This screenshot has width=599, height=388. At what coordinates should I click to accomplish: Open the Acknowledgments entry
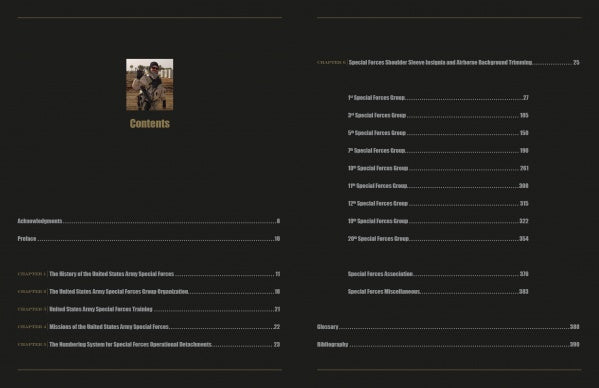[x=149, y=221]
